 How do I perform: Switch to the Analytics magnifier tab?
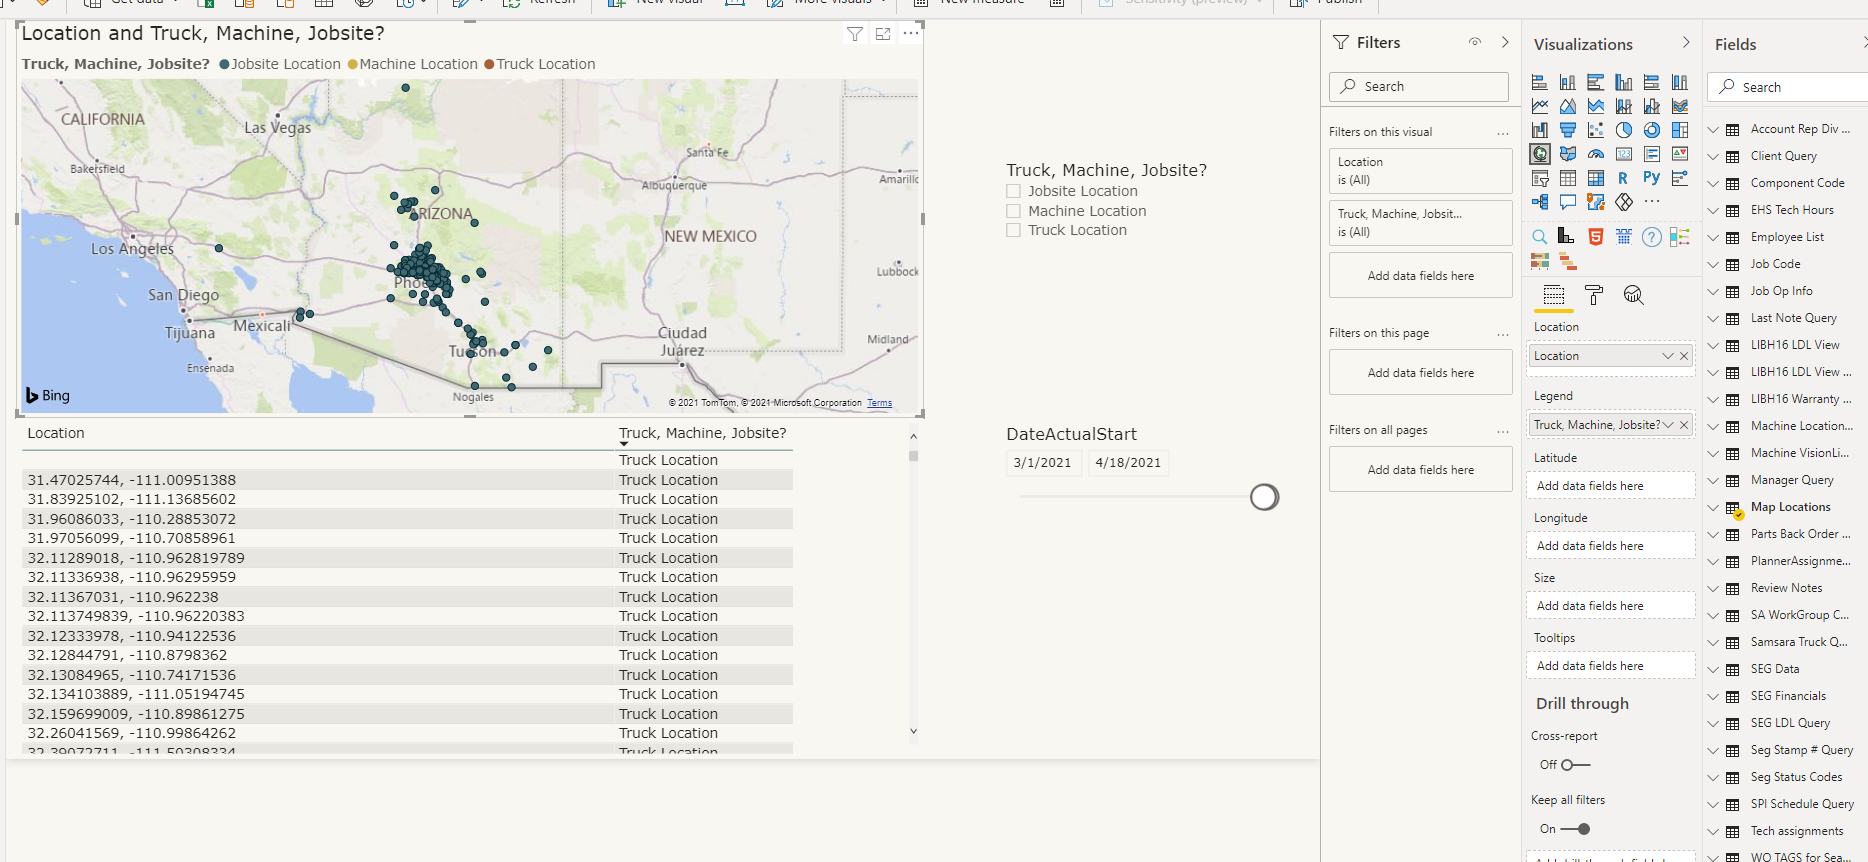[x=1633, y=295]
